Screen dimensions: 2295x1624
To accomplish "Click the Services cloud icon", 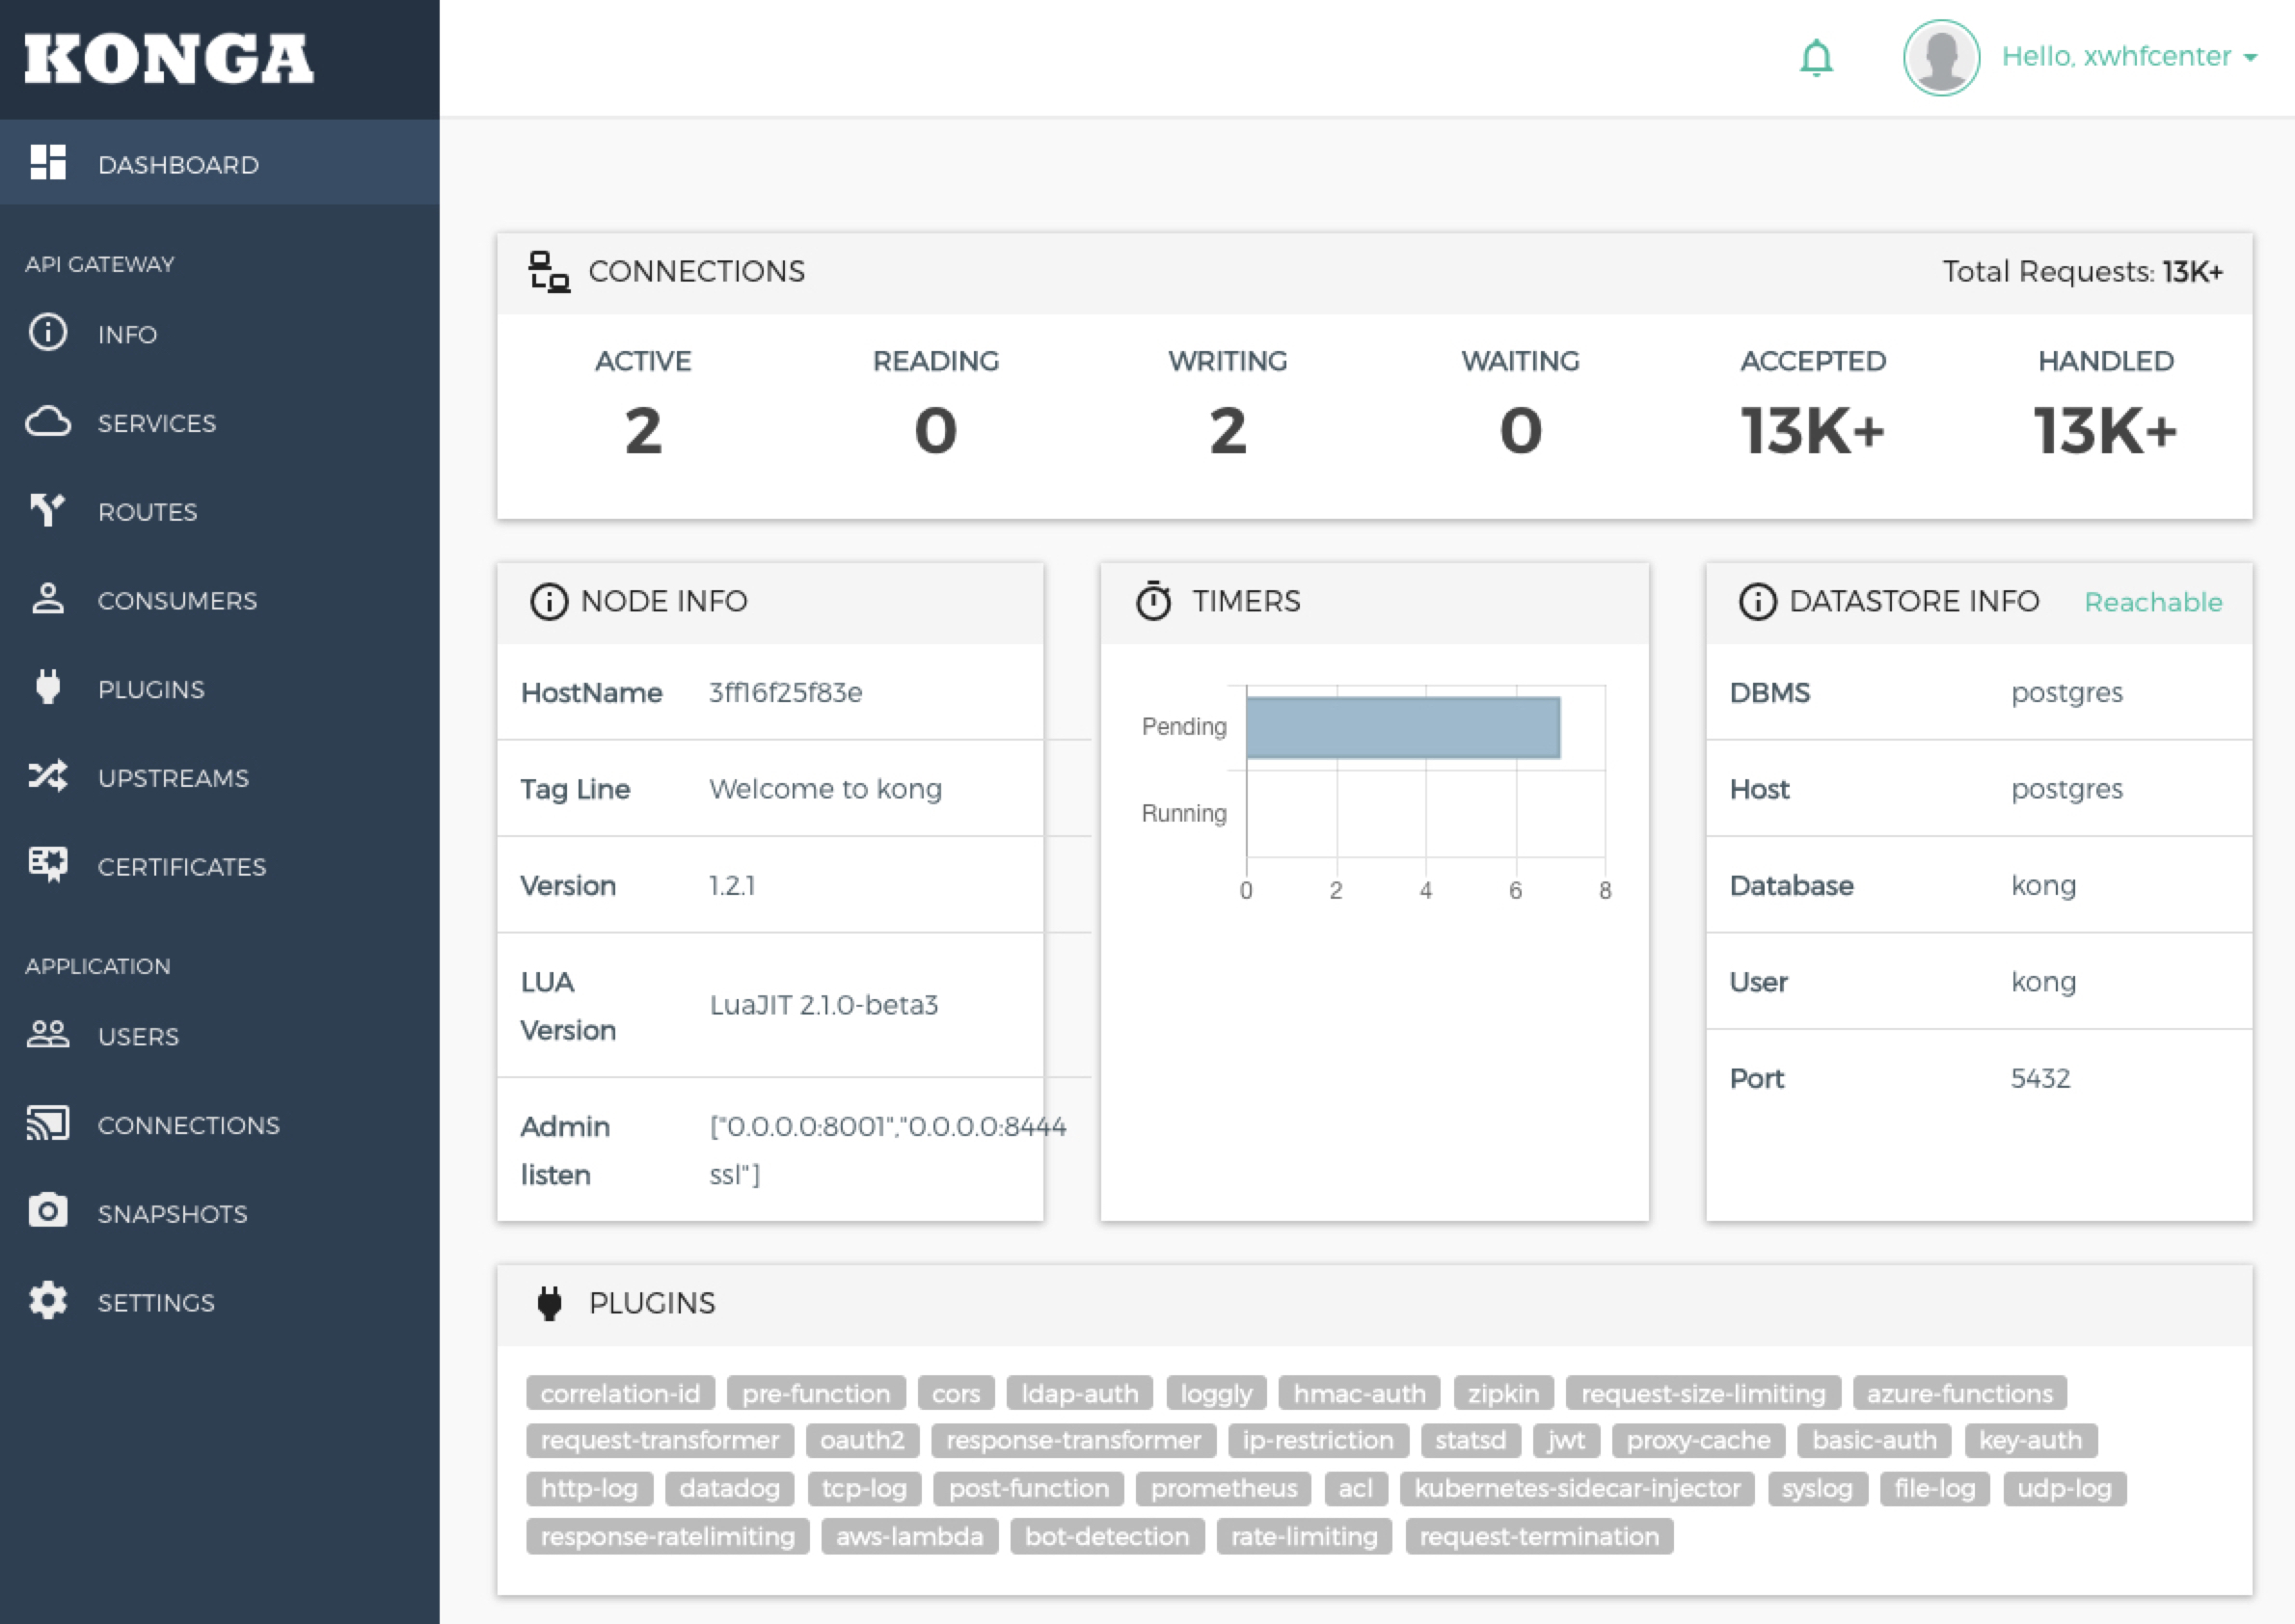I will pos(48,422).
